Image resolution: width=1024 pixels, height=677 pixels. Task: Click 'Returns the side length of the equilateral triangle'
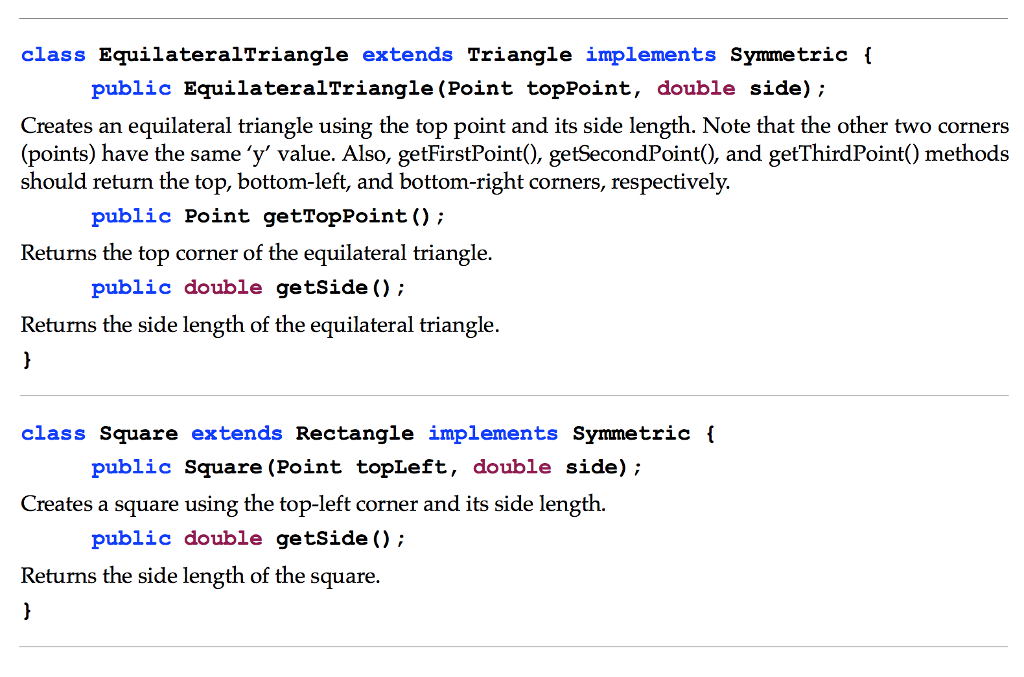259,325
